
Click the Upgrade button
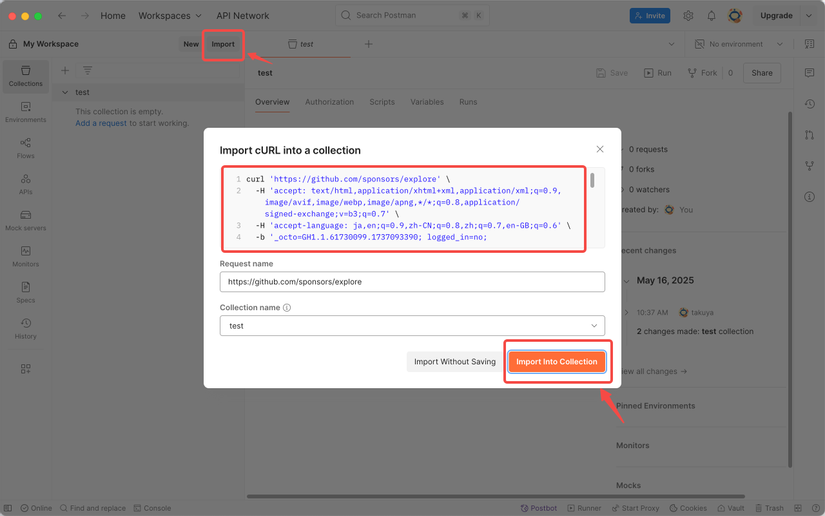pyautogui.click(x=776, y=16)
